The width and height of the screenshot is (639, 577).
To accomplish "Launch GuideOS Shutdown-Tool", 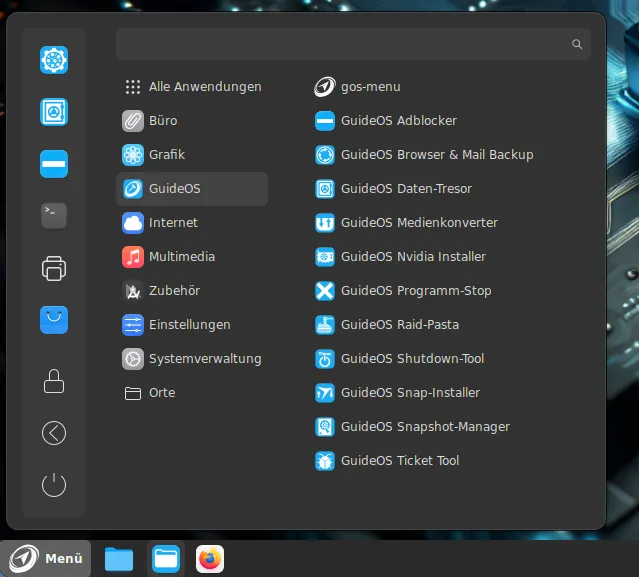I will [414, 359].
